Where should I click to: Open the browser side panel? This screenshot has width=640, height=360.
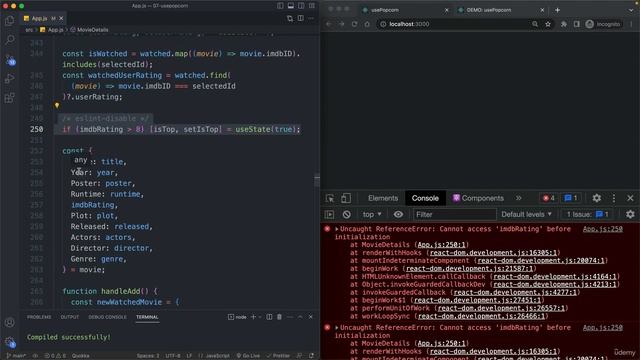click(576, 24)
